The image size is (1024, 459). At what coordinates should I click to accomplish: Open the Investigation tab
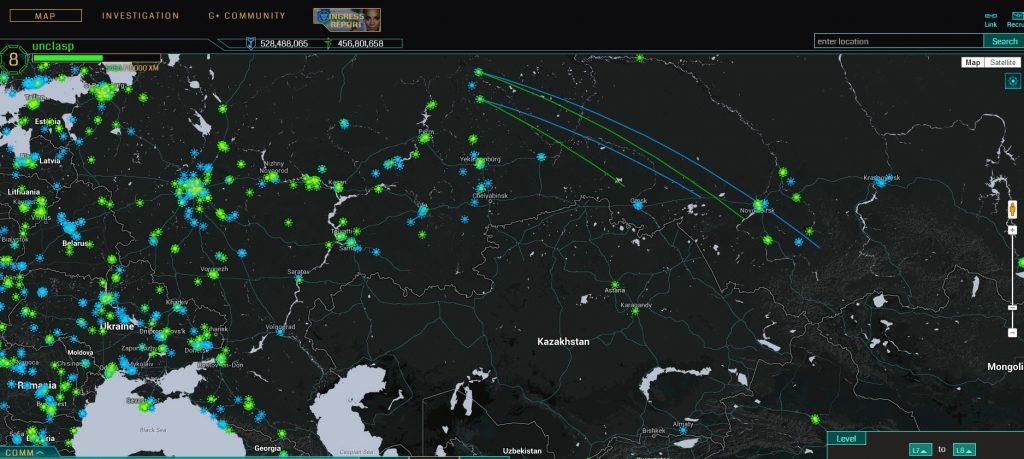[140, 16]
